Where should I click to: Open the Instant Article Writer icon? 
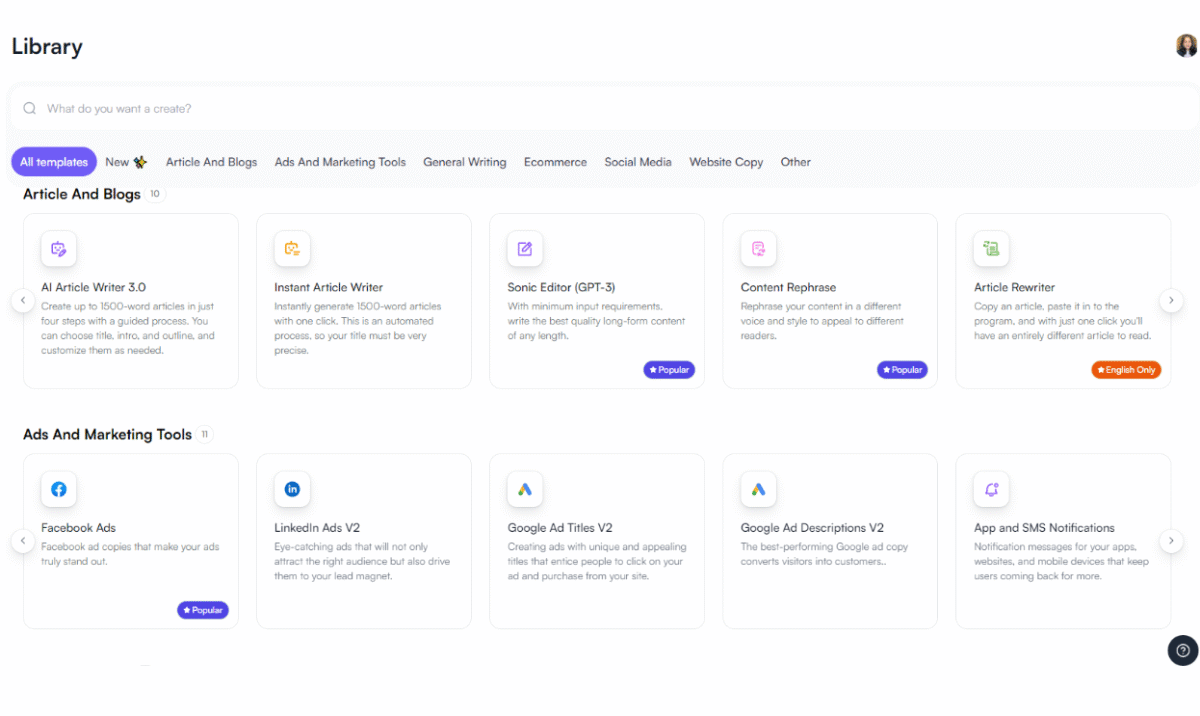[x=292, y=249]
